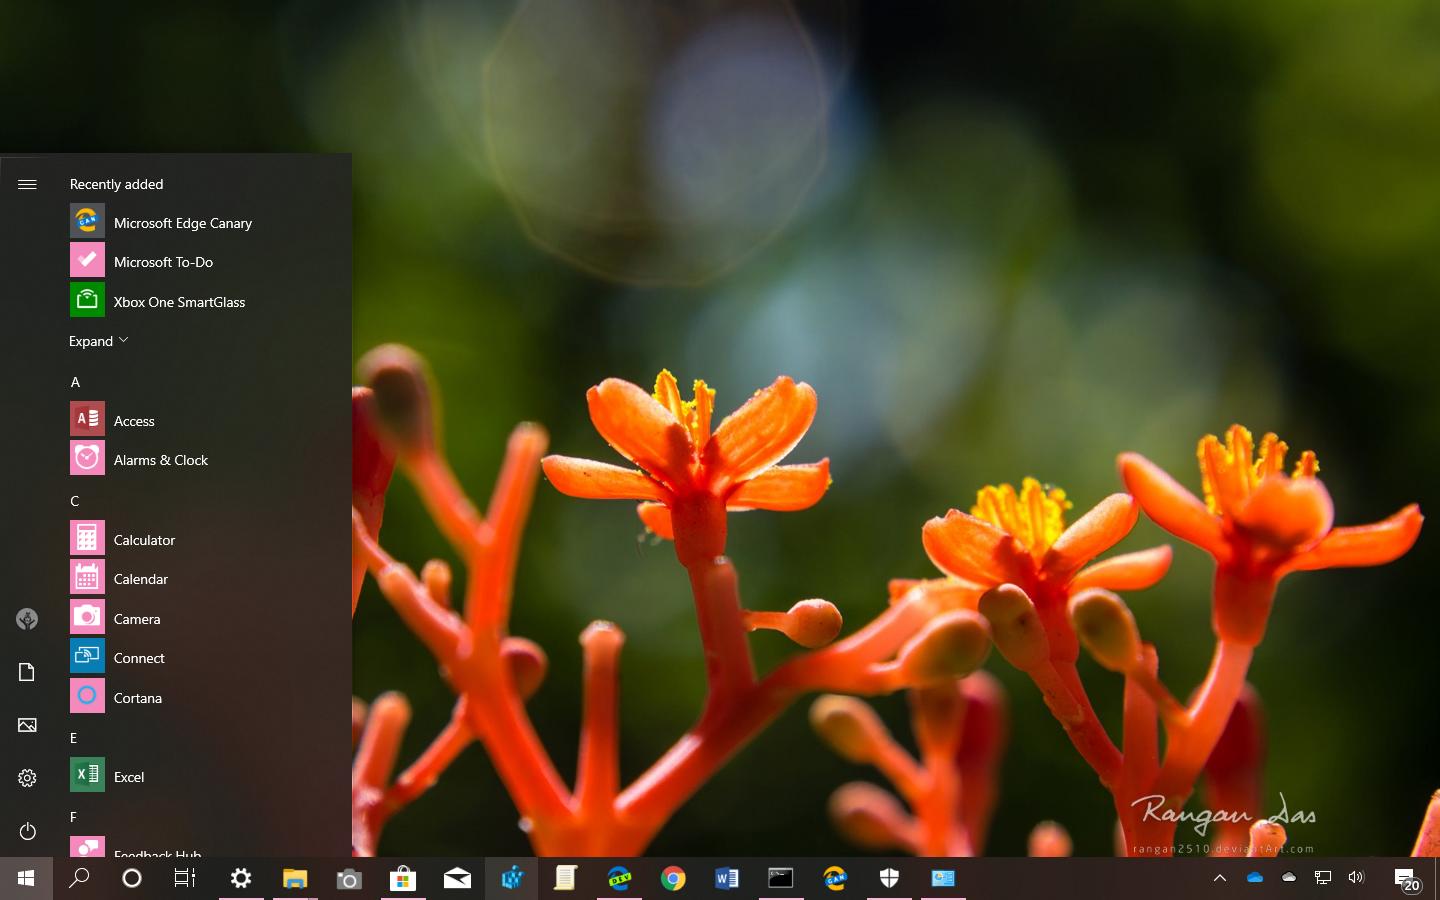This screenshot has width=1440, height=900.
Task: Open the Camera app
Action: [x=136, y=618]
